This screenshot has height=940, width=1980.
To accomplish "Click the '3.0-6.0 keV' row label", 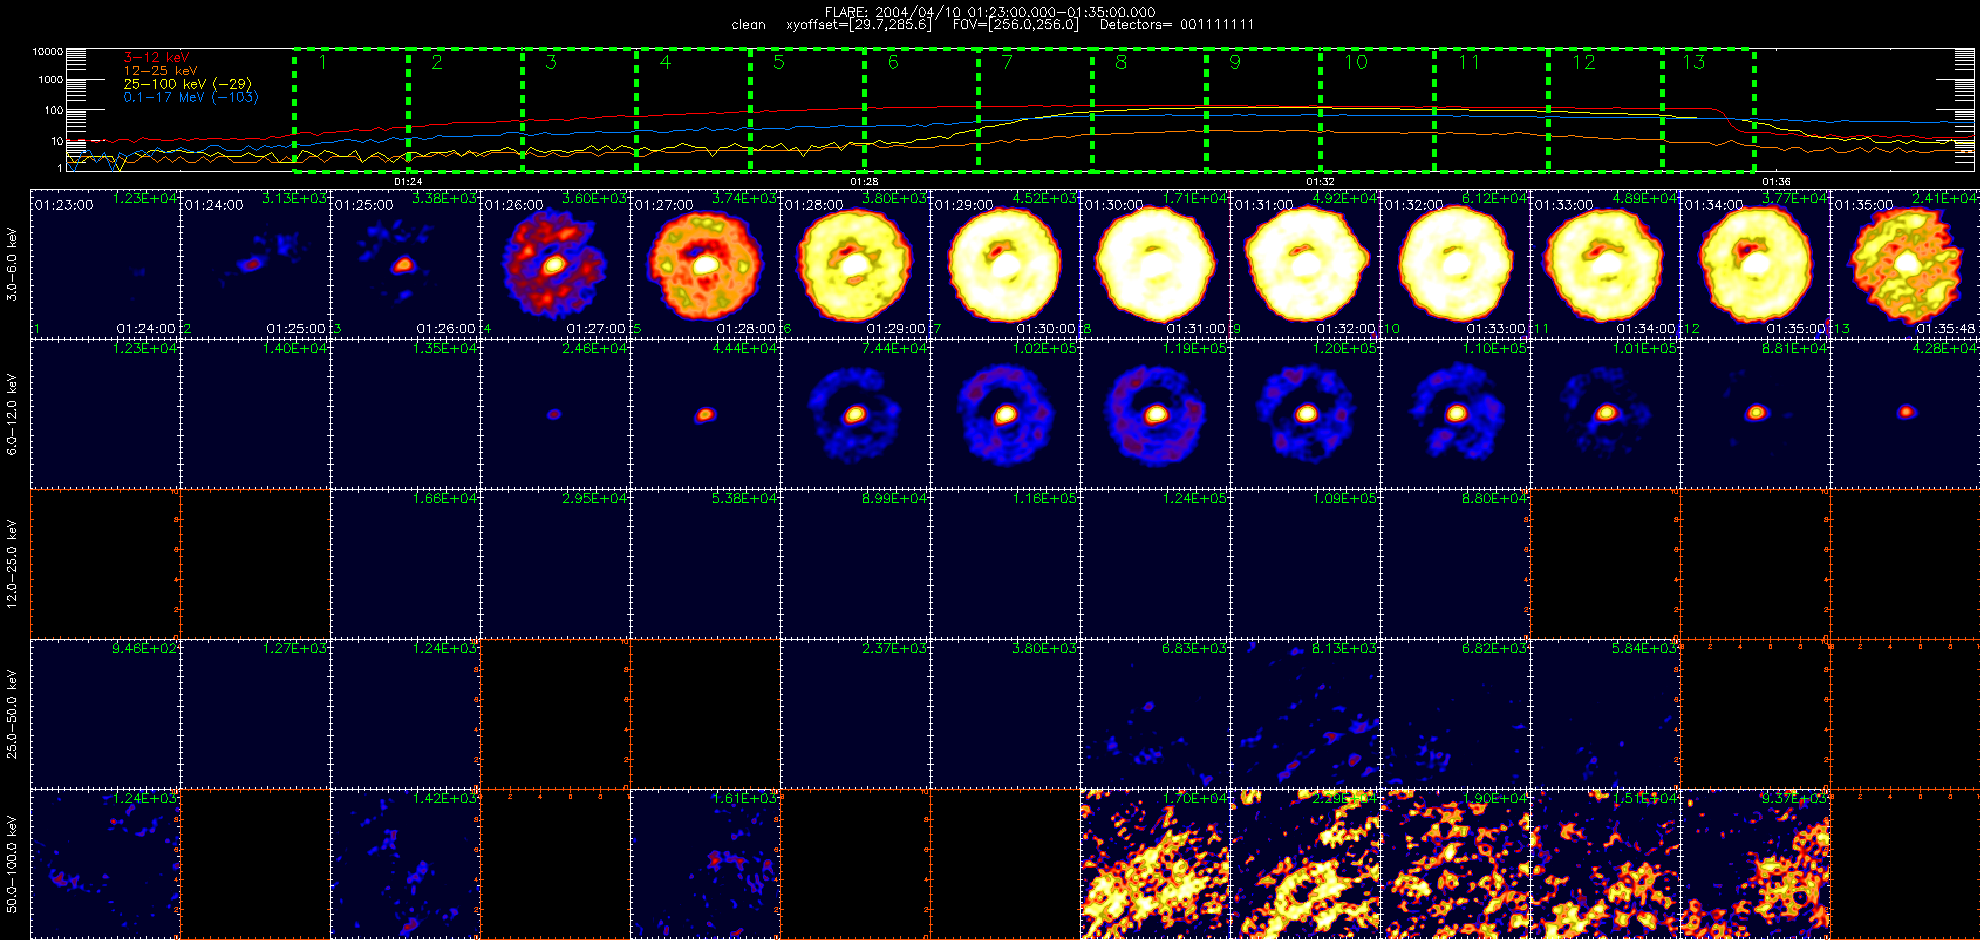I will (12, 264).
